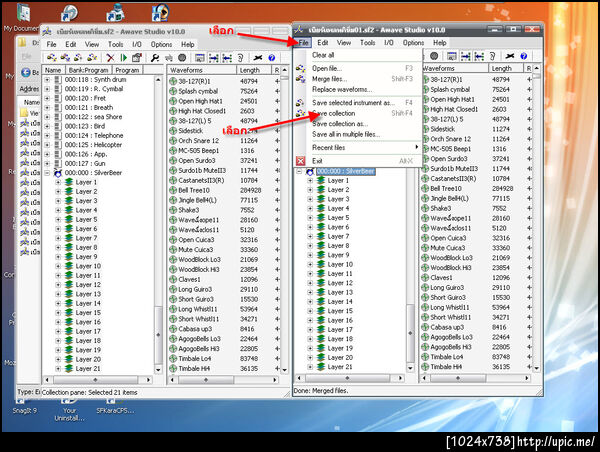Choose Save selected instrument as...

[x=353, y=103]
